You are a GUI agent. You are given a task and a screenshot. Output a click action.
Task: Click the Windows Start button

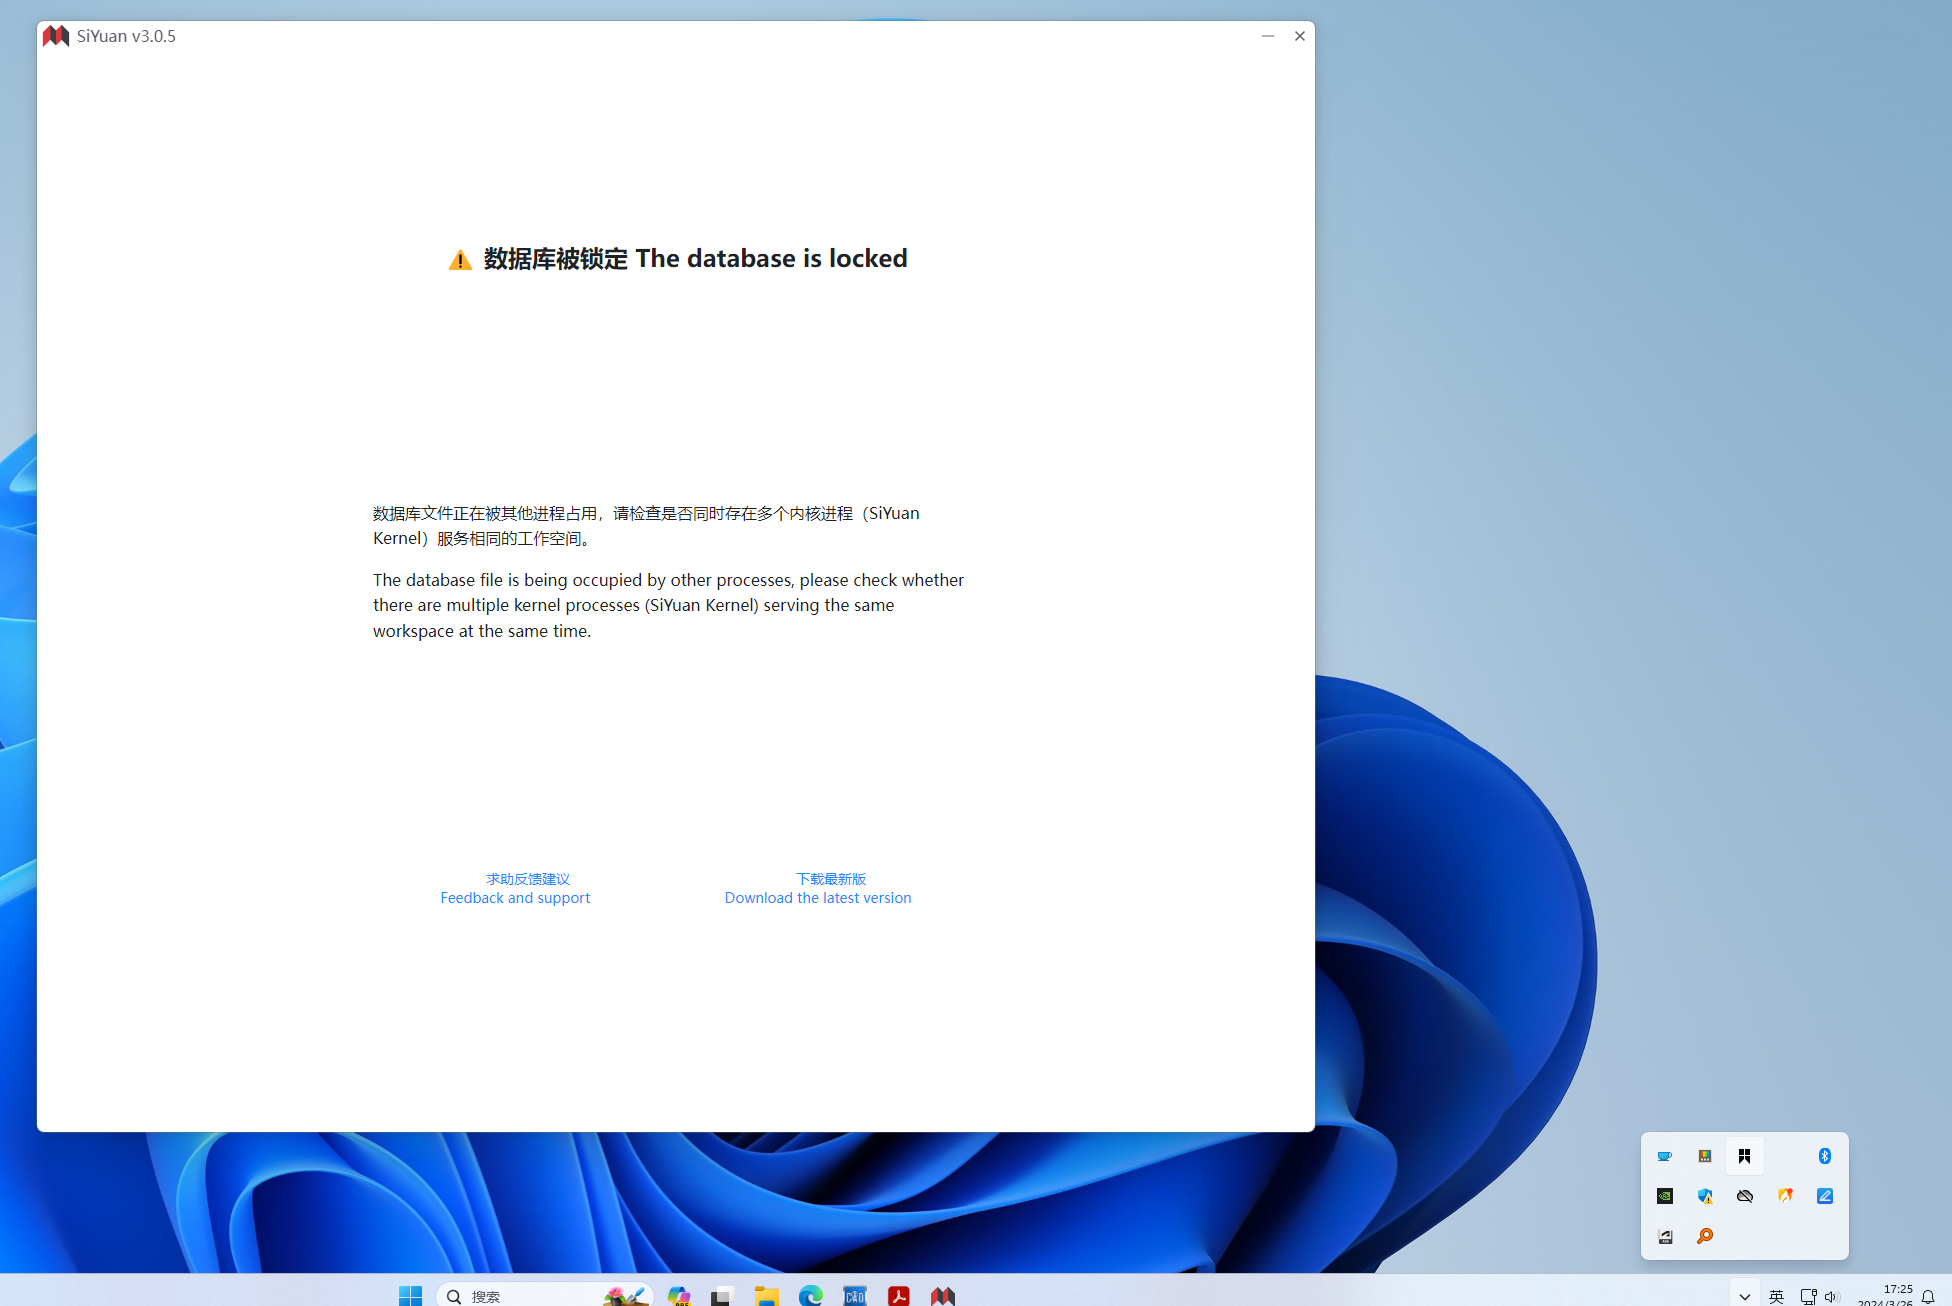tap(410, 1294)
